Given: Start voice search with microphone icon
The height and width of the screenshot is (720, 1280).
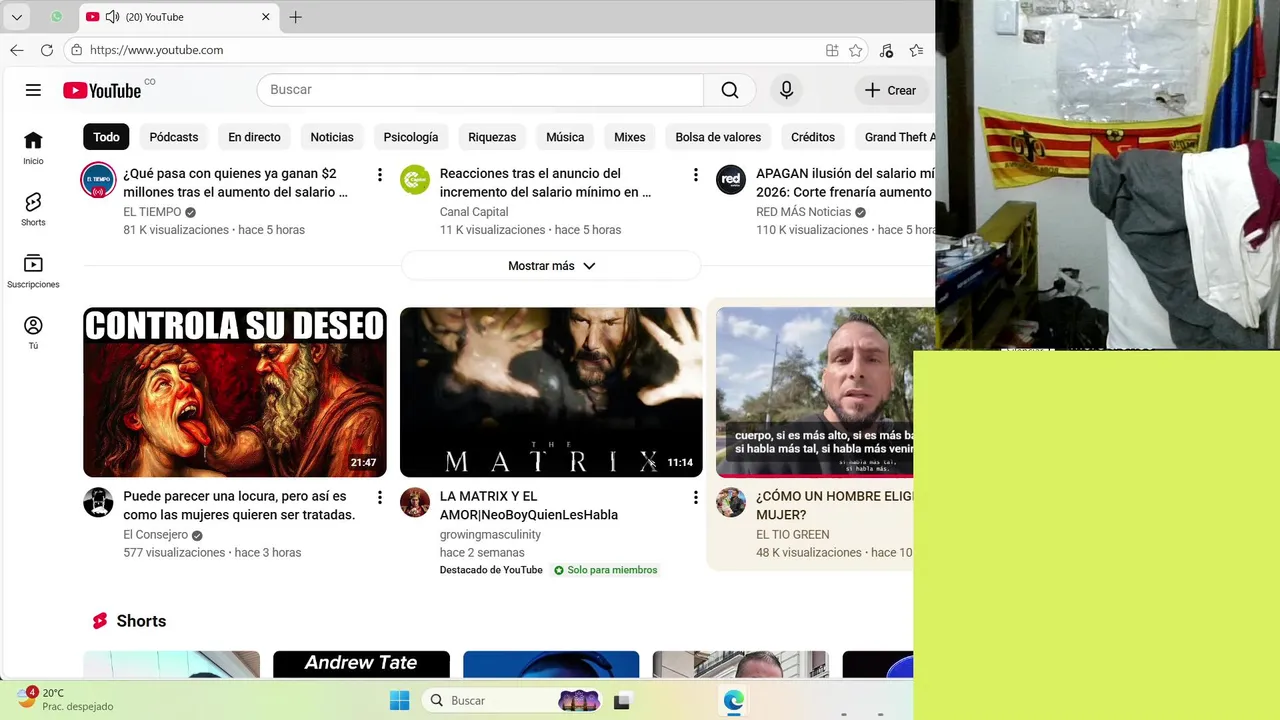Looking at the screenshot, I should click(787, 90).
